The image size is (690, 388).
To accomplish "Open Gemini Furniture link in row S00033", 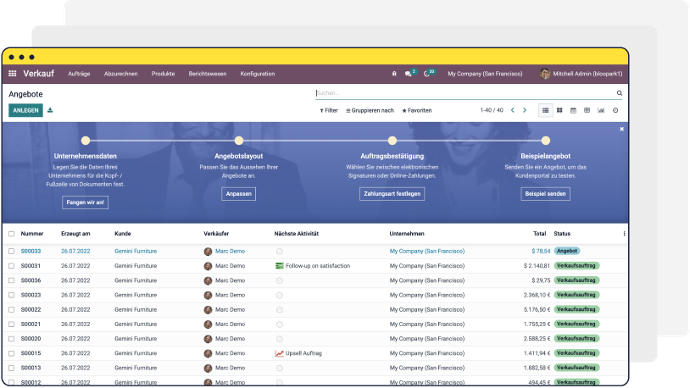I will point(136,251).
